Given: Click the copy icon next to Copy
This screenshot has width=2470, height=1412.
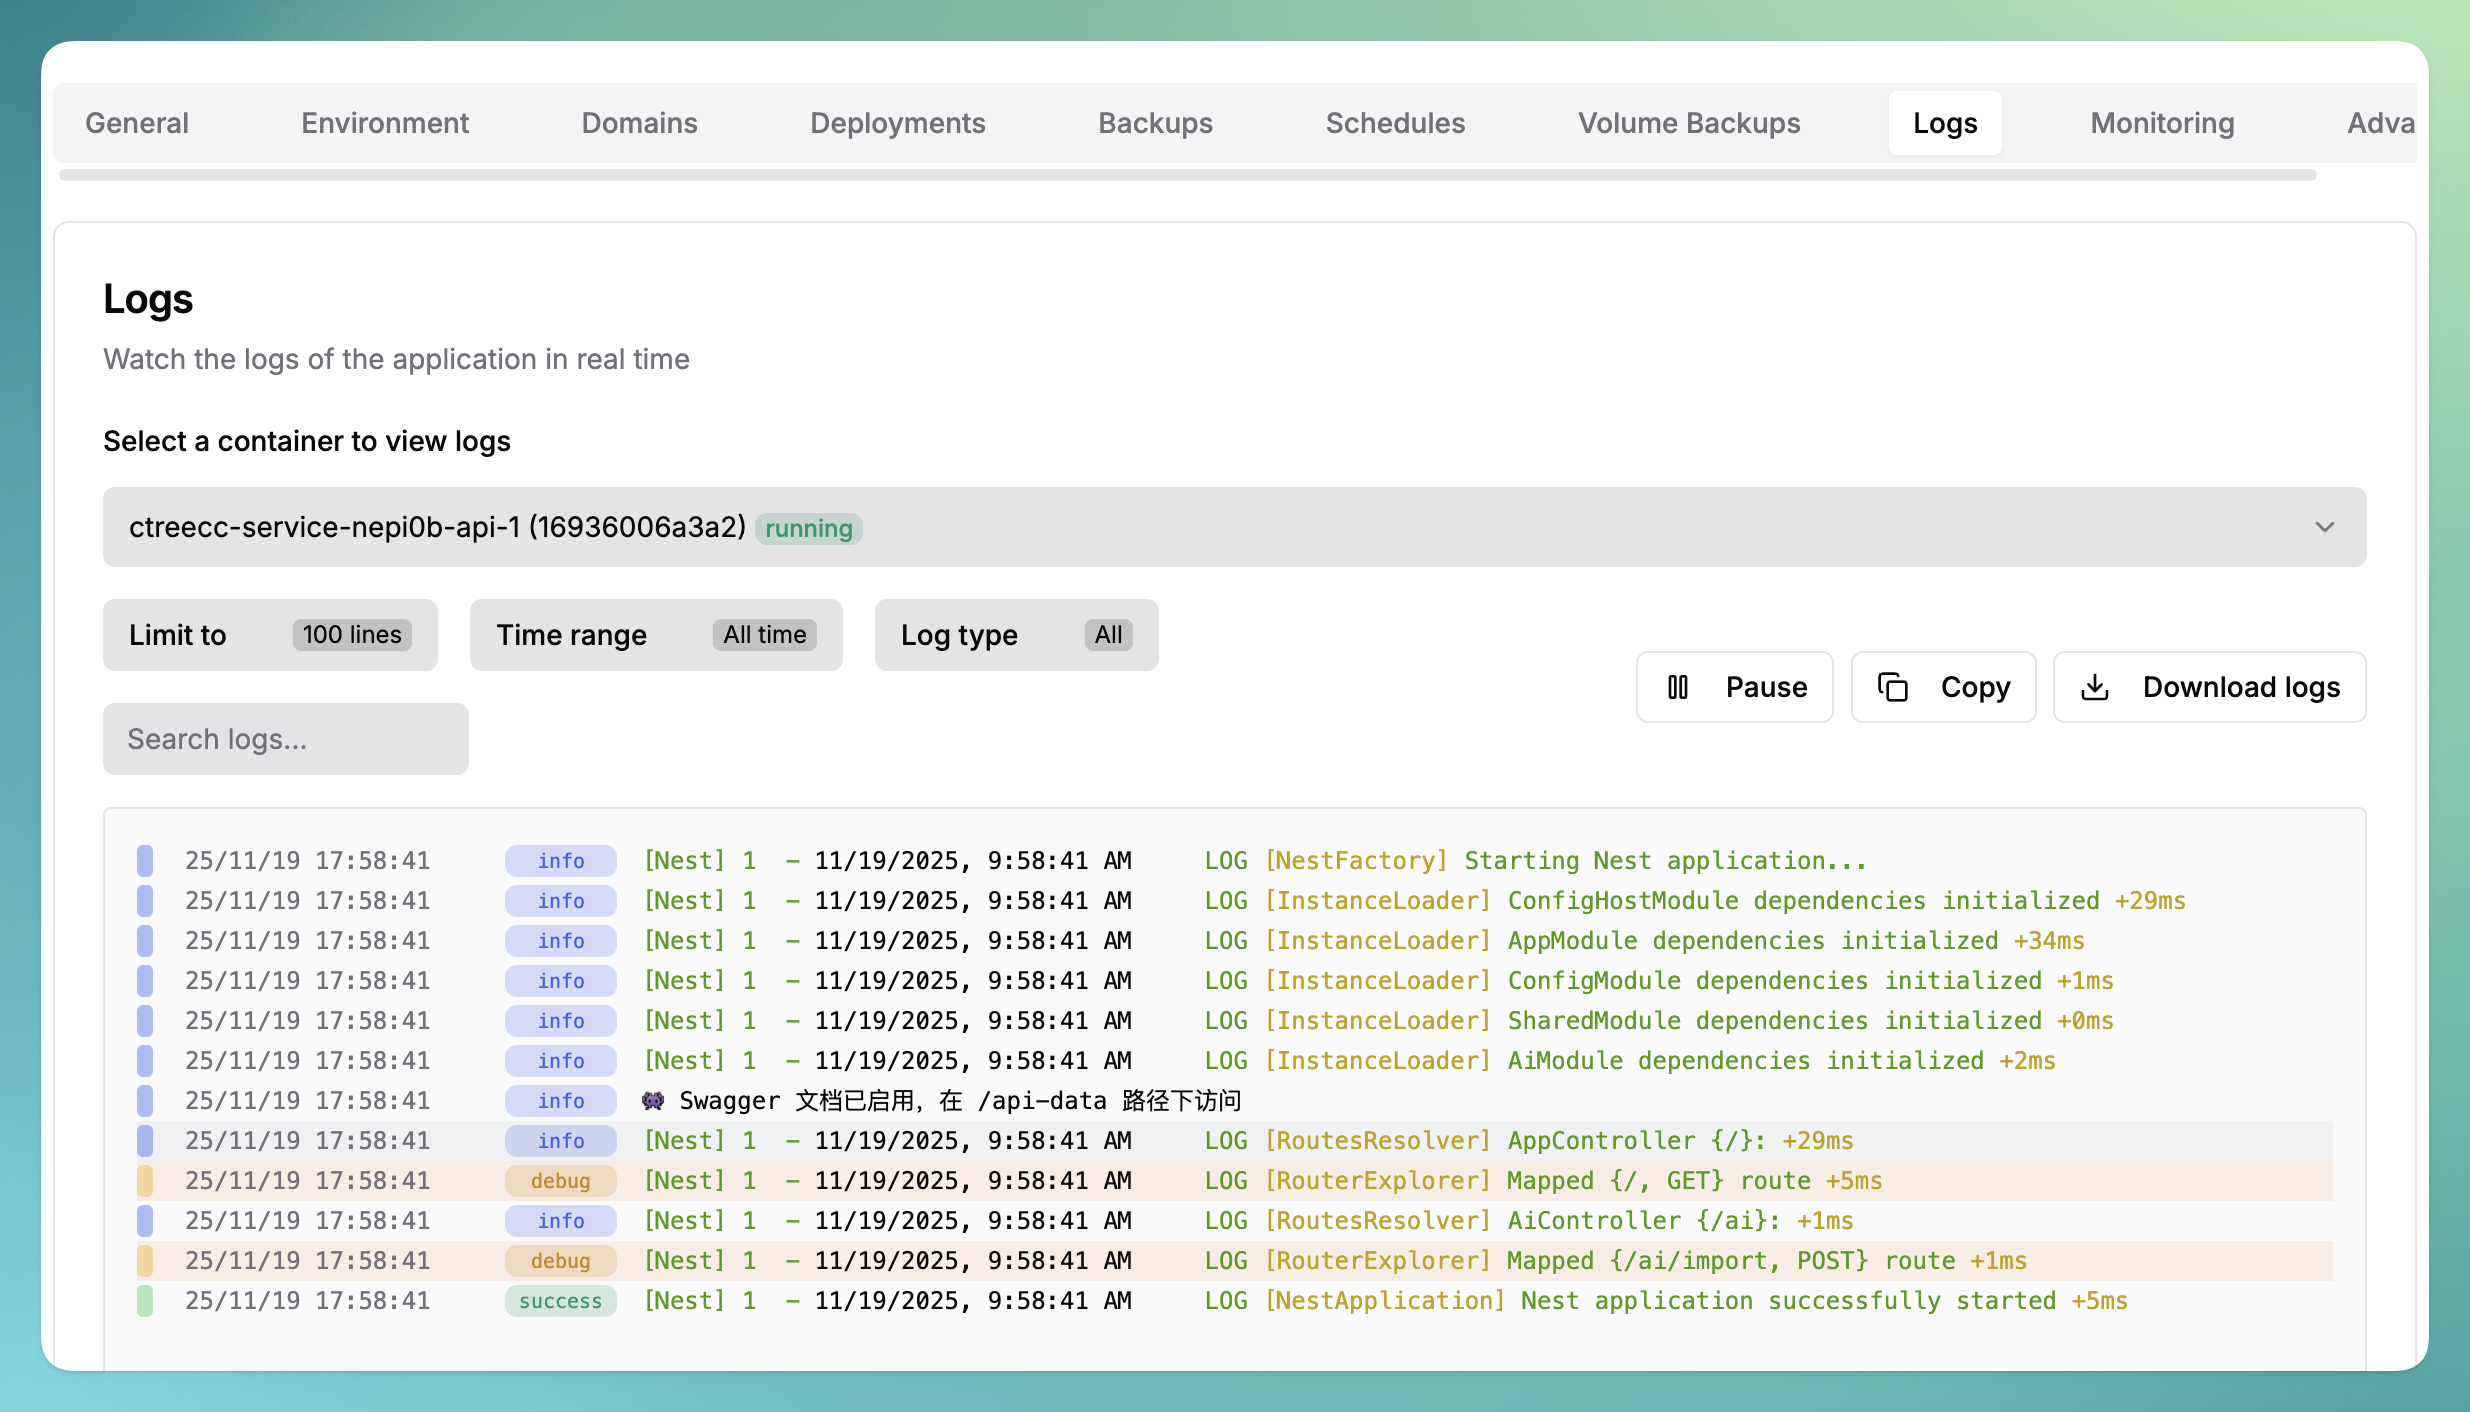Looking at the screenshot, I should tap(1893, 687).
